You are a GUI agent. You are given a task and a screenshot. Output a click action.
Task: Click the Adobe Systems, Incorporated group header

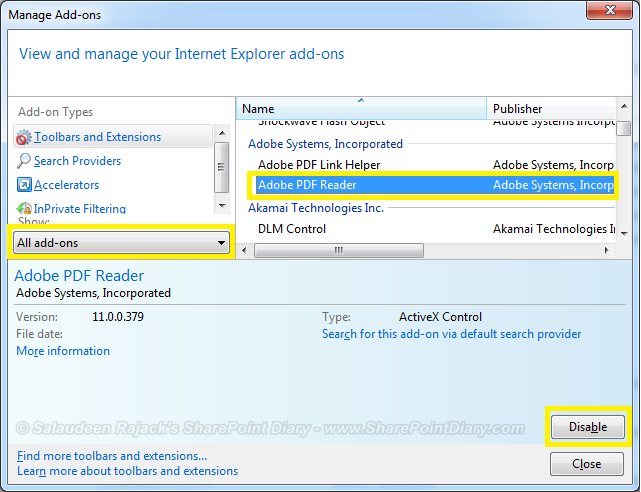(325, 144)
